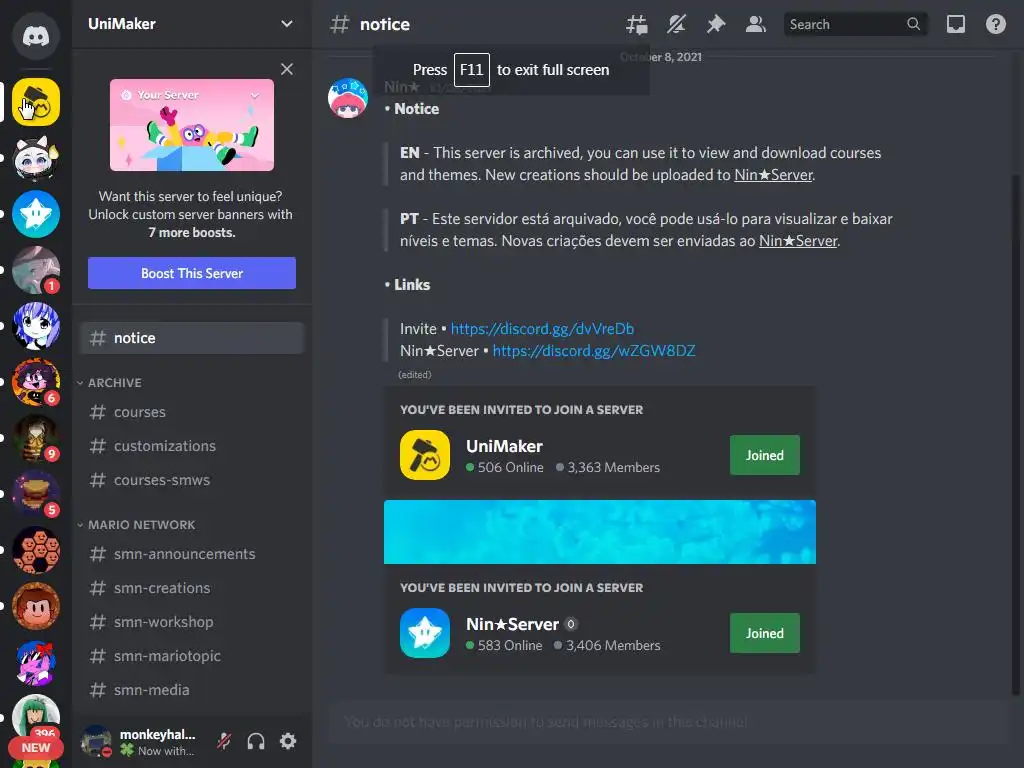Screen dimensions: 1024x768
Task: Toggle deafen headphones
Action: pyautogui.click(x=256, y=741)
